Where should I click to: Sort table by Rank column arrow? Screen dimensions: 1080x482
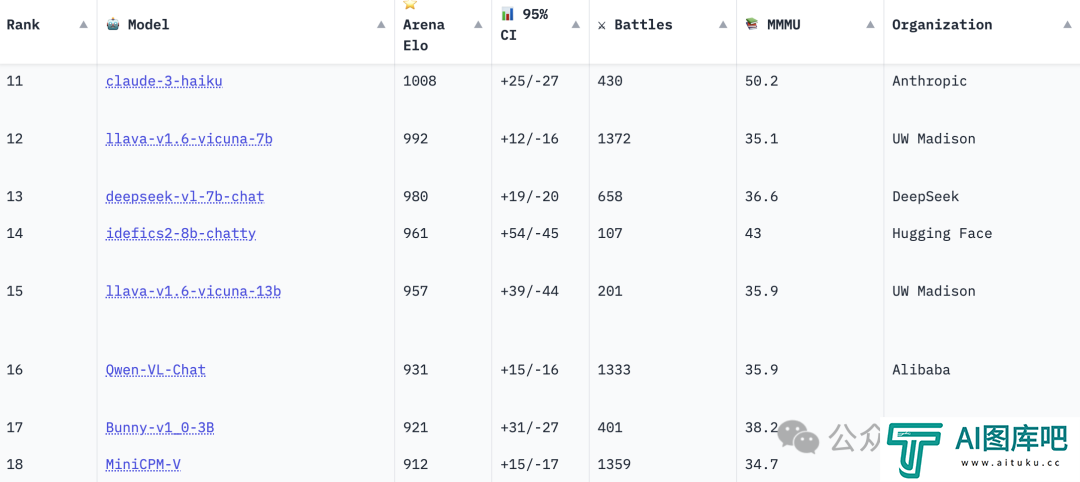coord(83,25)
